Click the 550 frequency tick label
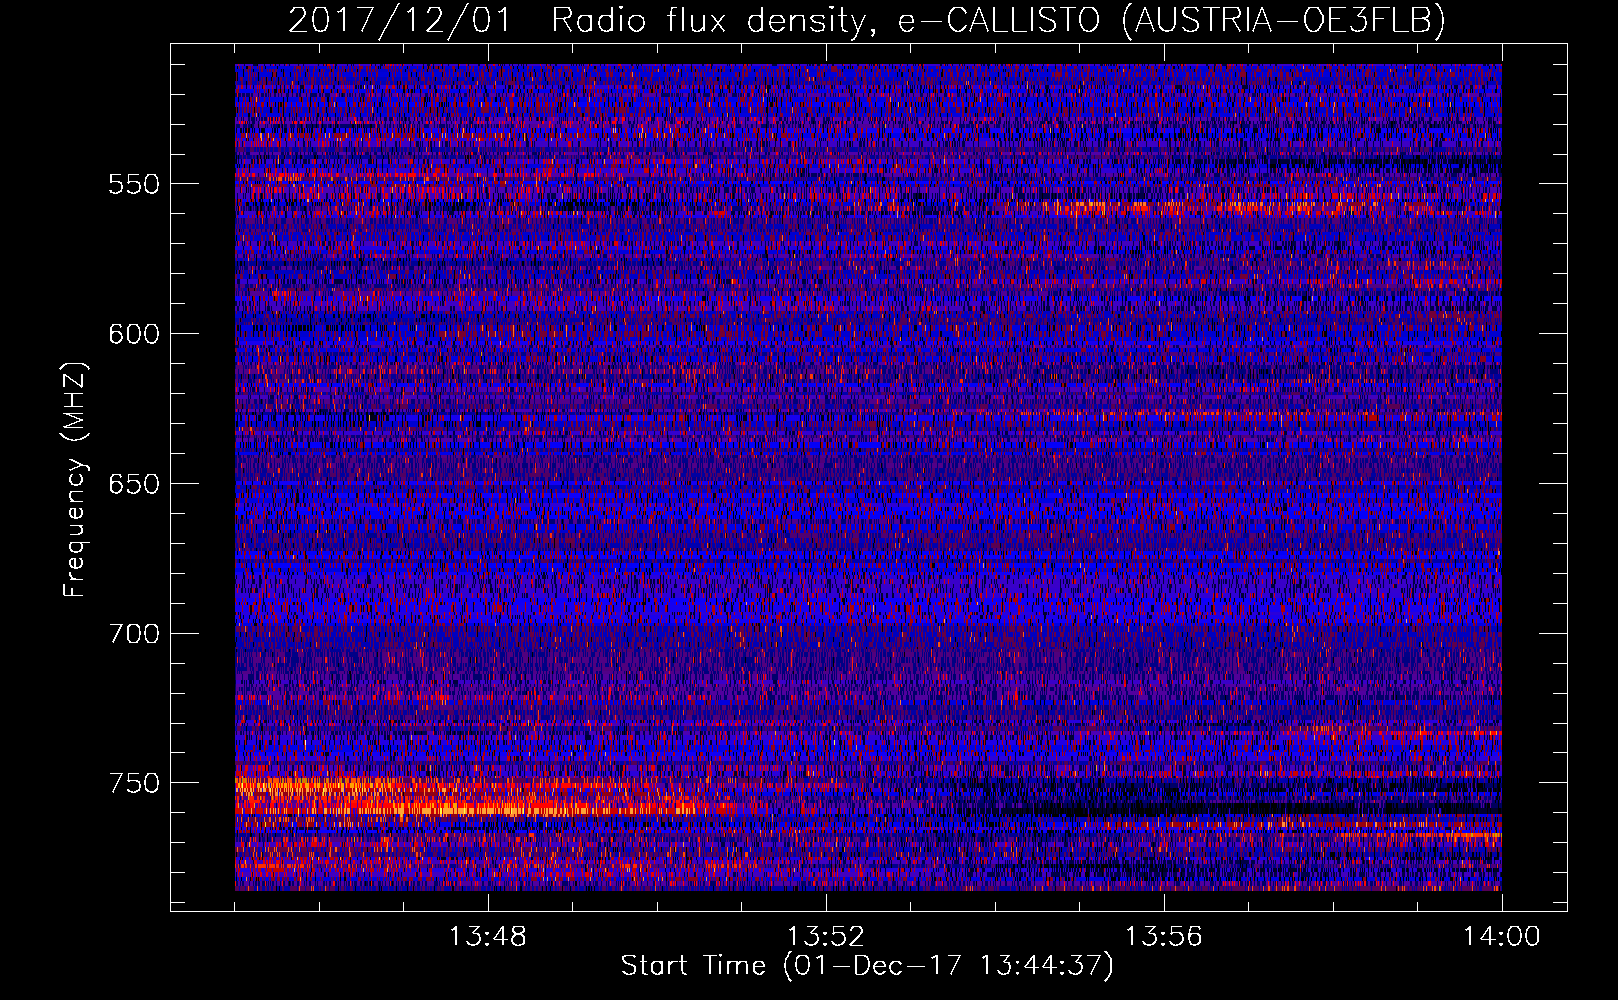The height and width of the screenshot is (1000, 1618). click(x=134, y=184)
